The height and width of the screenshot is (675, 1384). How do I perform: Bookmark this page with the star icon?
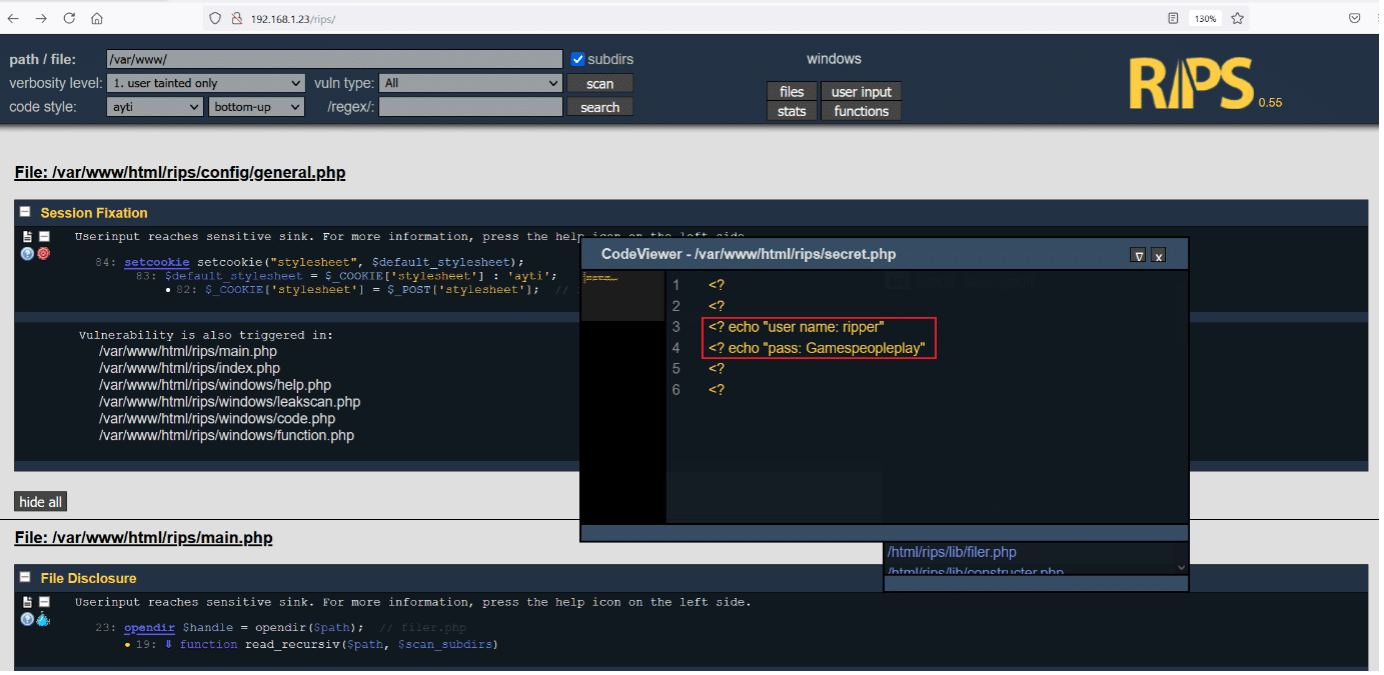[x=1237, y=18]
